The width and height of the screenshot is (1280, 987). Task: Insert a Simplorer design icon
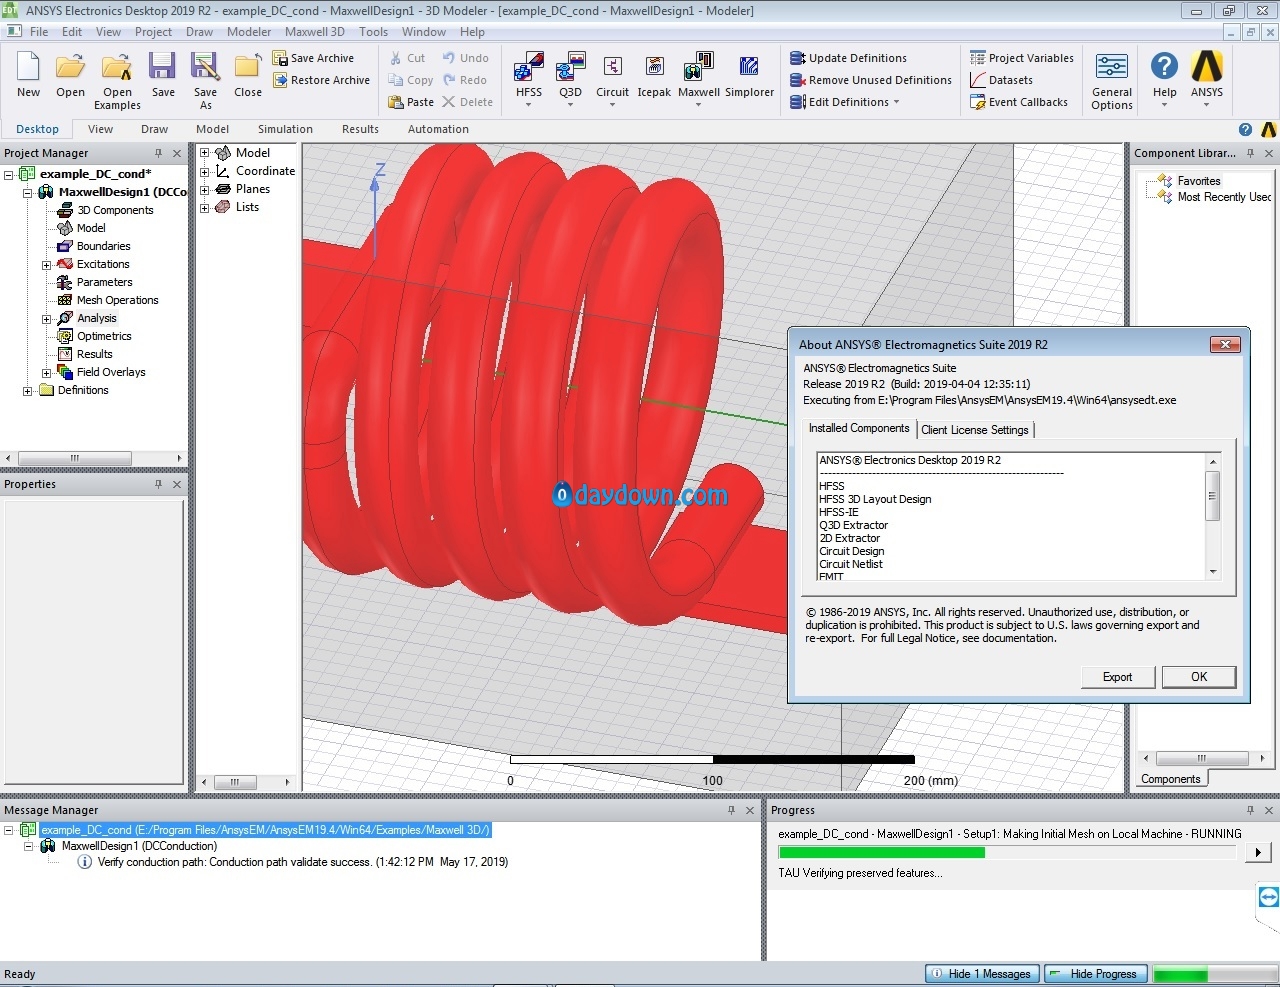pyautogui.click(x=749, y=68)
